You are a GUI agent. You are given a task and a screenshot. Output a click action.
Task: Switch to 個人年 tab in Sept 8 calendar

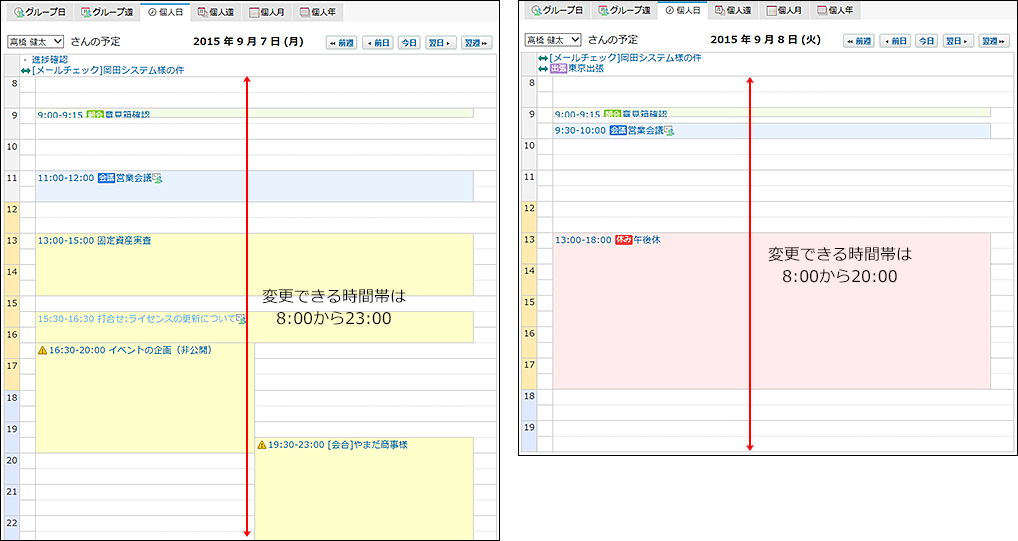835,10
